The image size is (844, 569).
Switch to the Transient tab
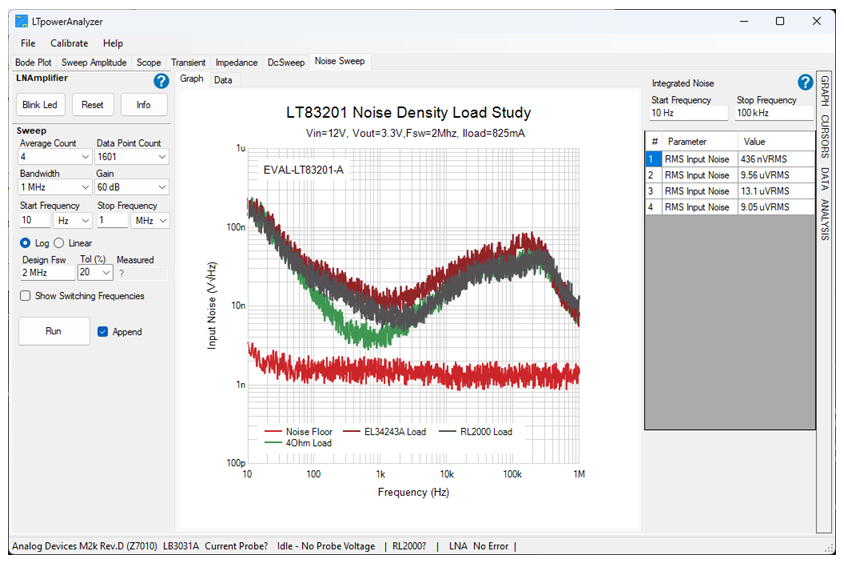188,62
